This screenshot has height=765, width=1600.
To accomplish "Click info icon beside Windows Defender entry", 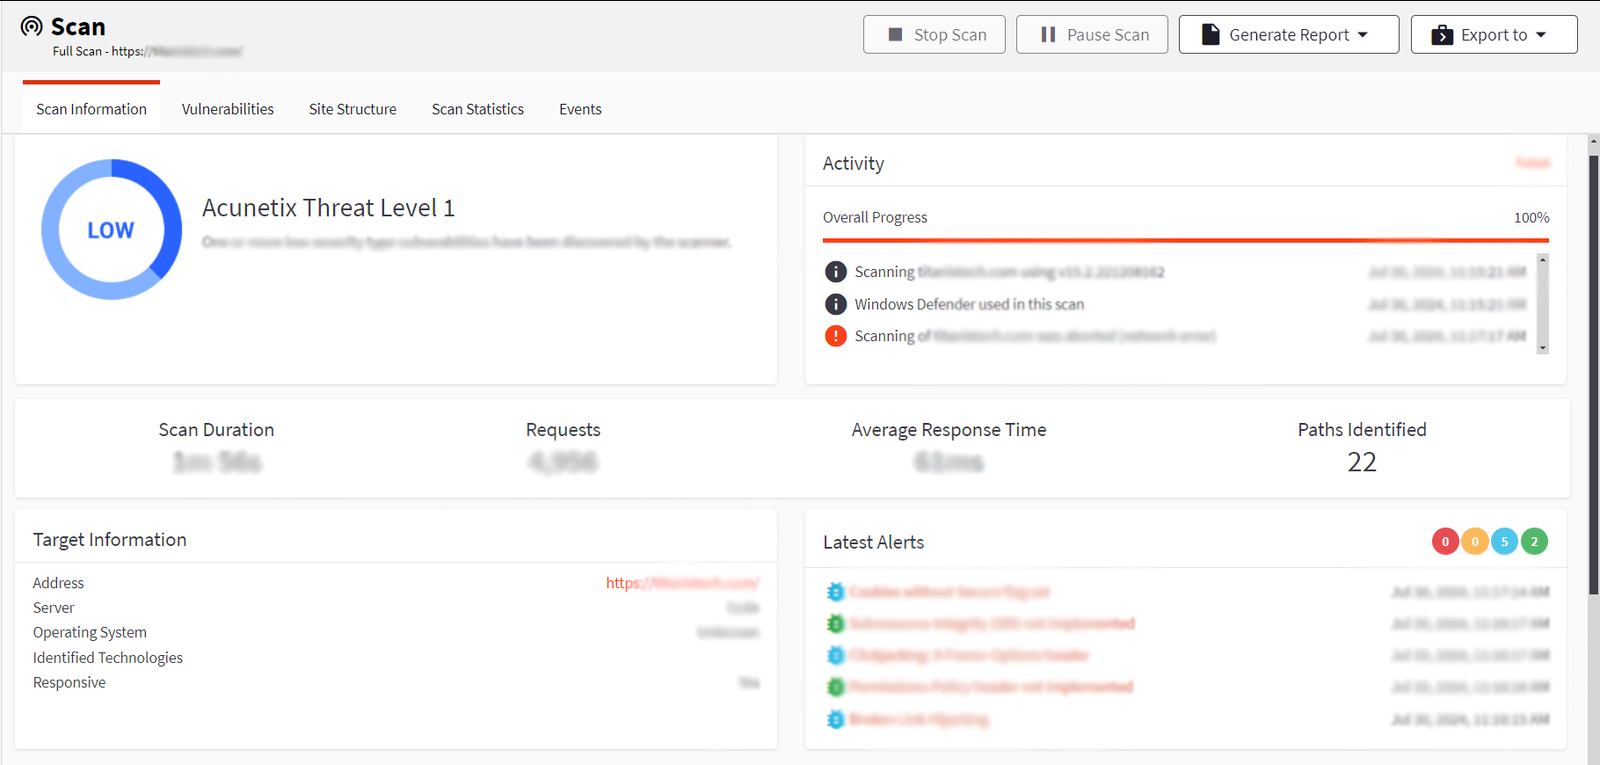I will (x=835, y=304).
